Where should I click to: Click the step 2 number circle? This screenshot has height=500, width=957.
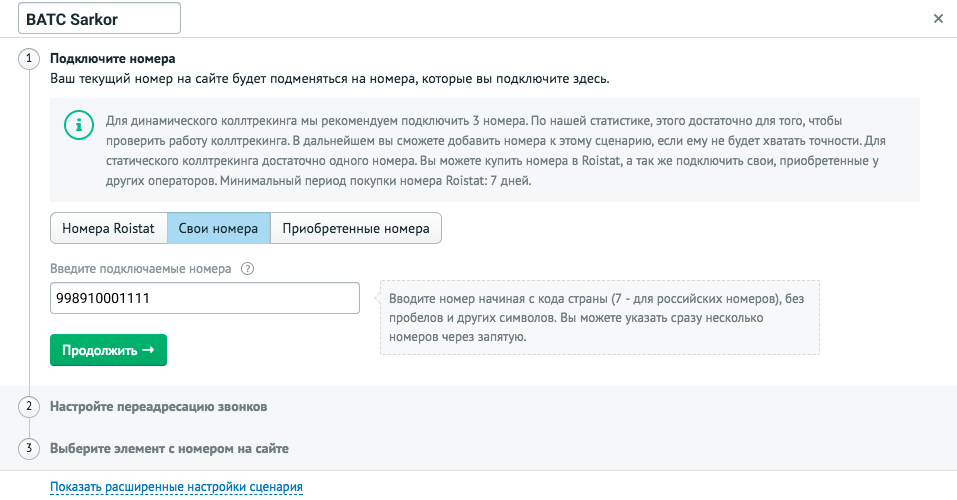29,407
